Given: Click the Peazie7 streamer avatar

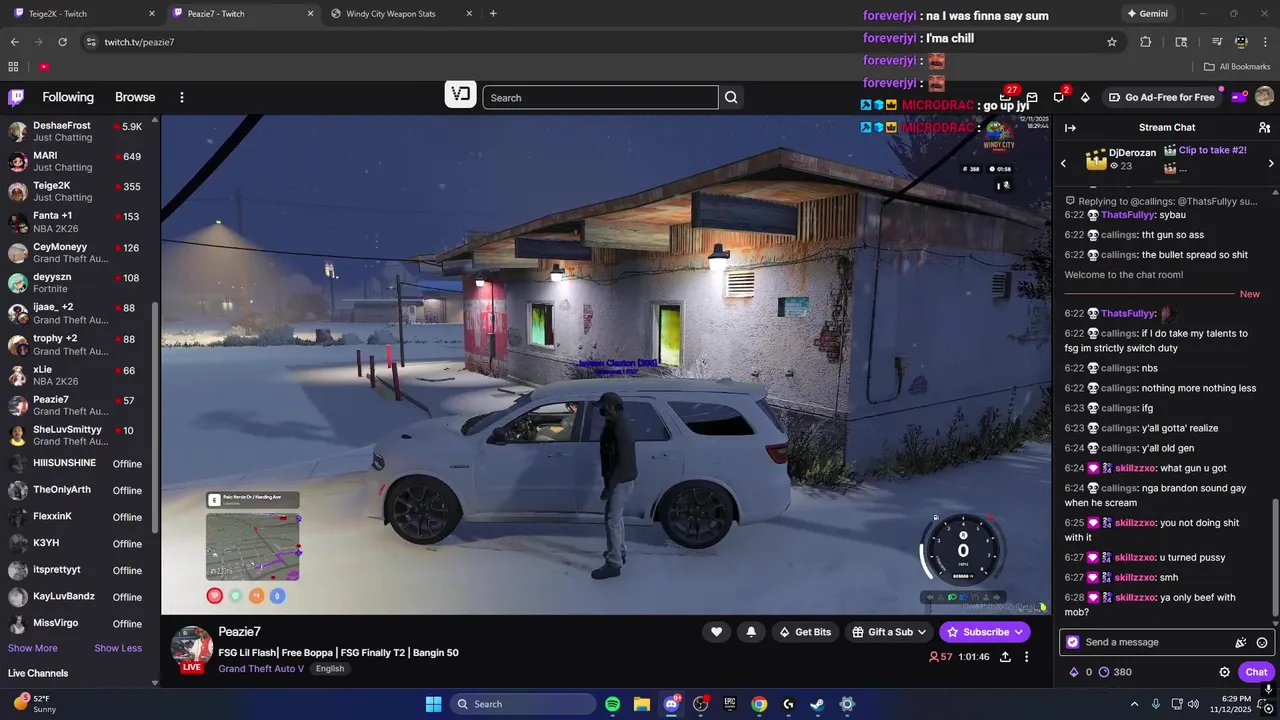Looking at the screenshot, I should [x=190, y=648].
